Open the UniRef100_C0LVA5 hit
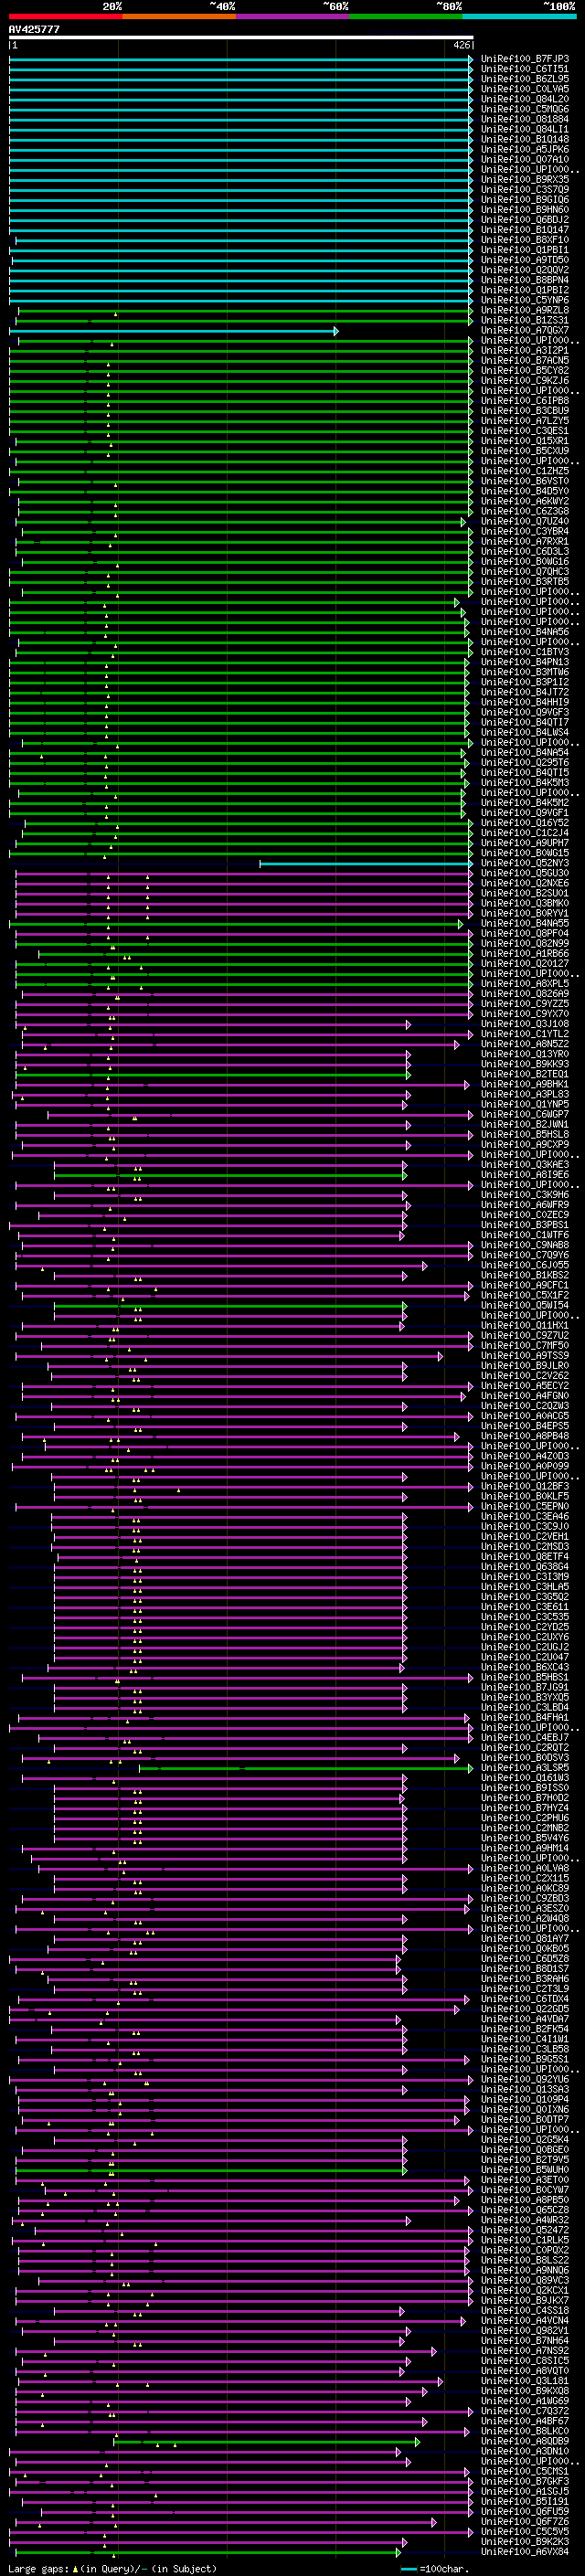 pos(525,89)
